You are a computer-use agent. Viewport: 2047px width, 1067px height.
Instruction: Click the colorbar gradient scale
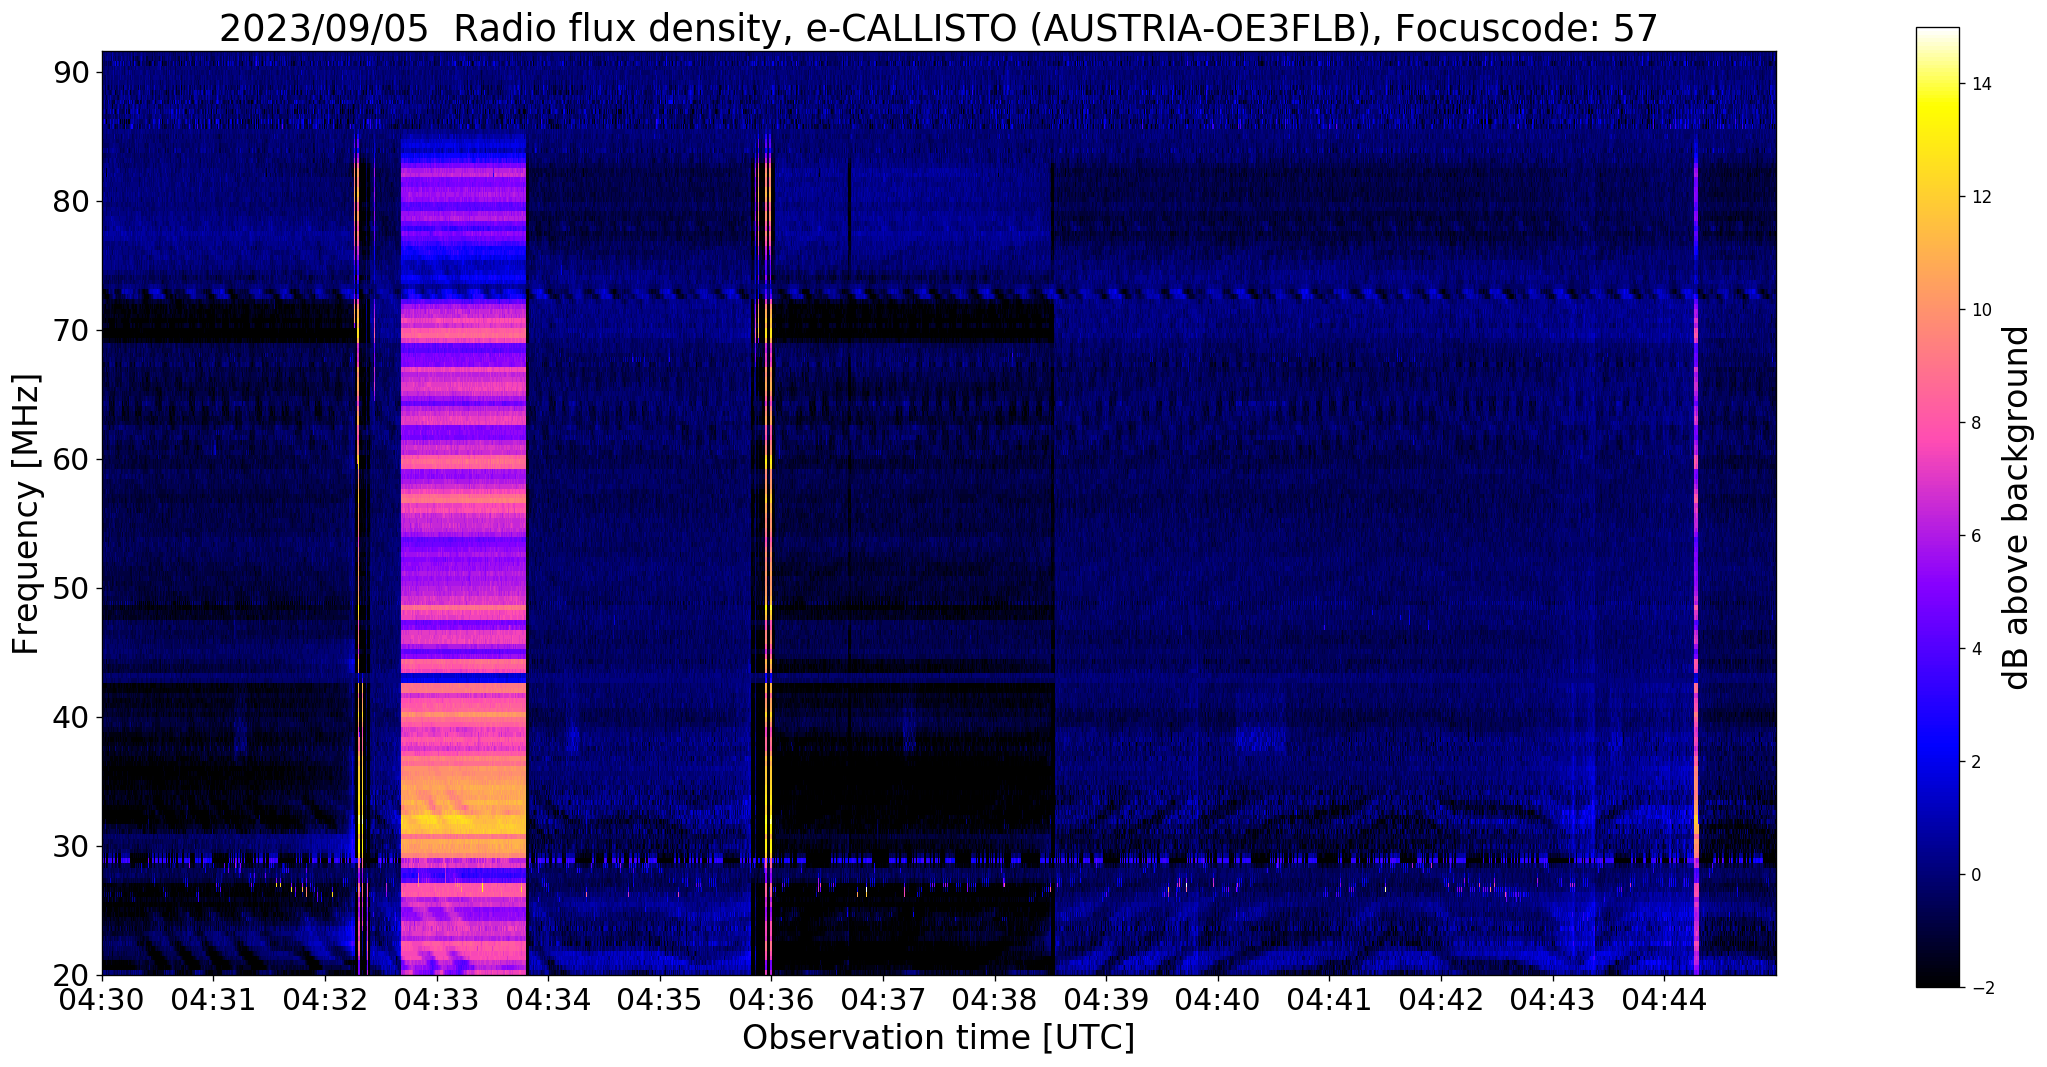pos(1937,507)
